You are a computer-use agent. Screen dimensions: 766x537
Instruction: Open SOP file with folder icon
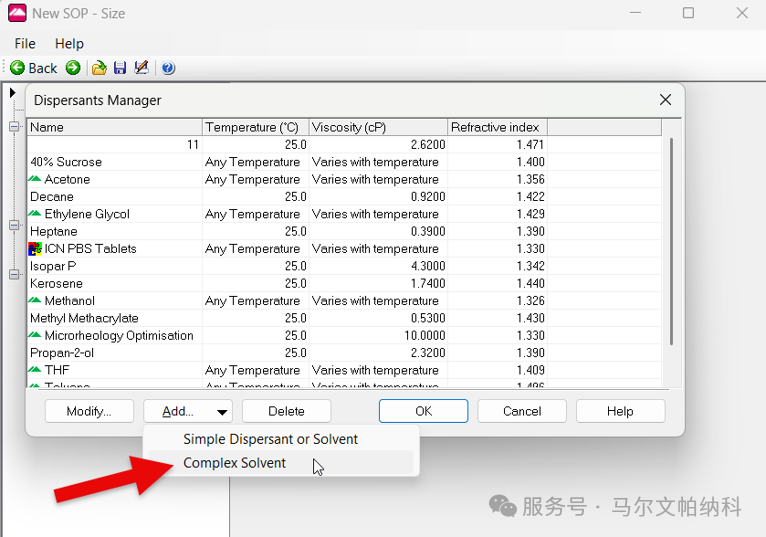click(x=99, y=67)
